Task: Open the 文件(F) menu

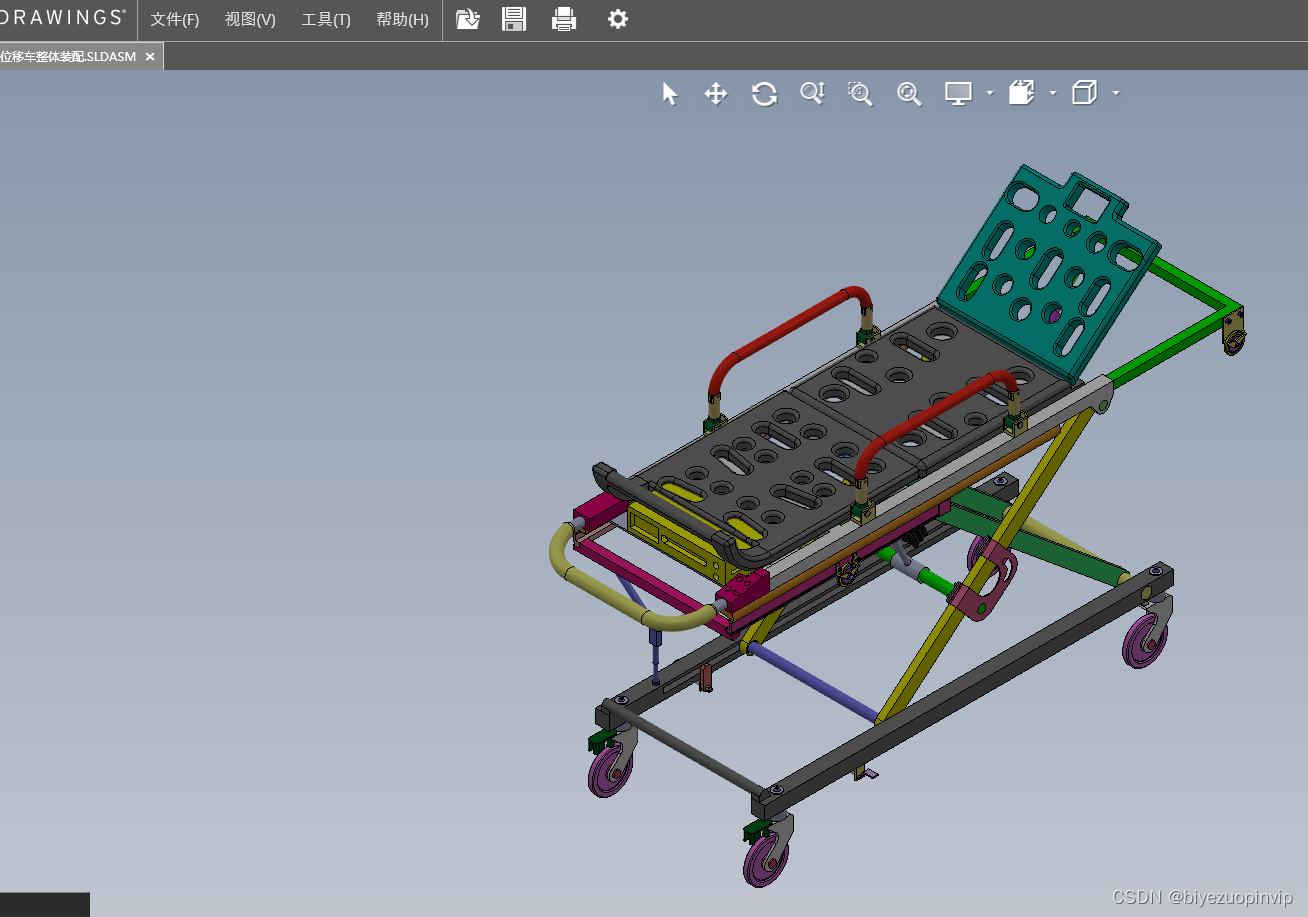Action: (174, 20)
